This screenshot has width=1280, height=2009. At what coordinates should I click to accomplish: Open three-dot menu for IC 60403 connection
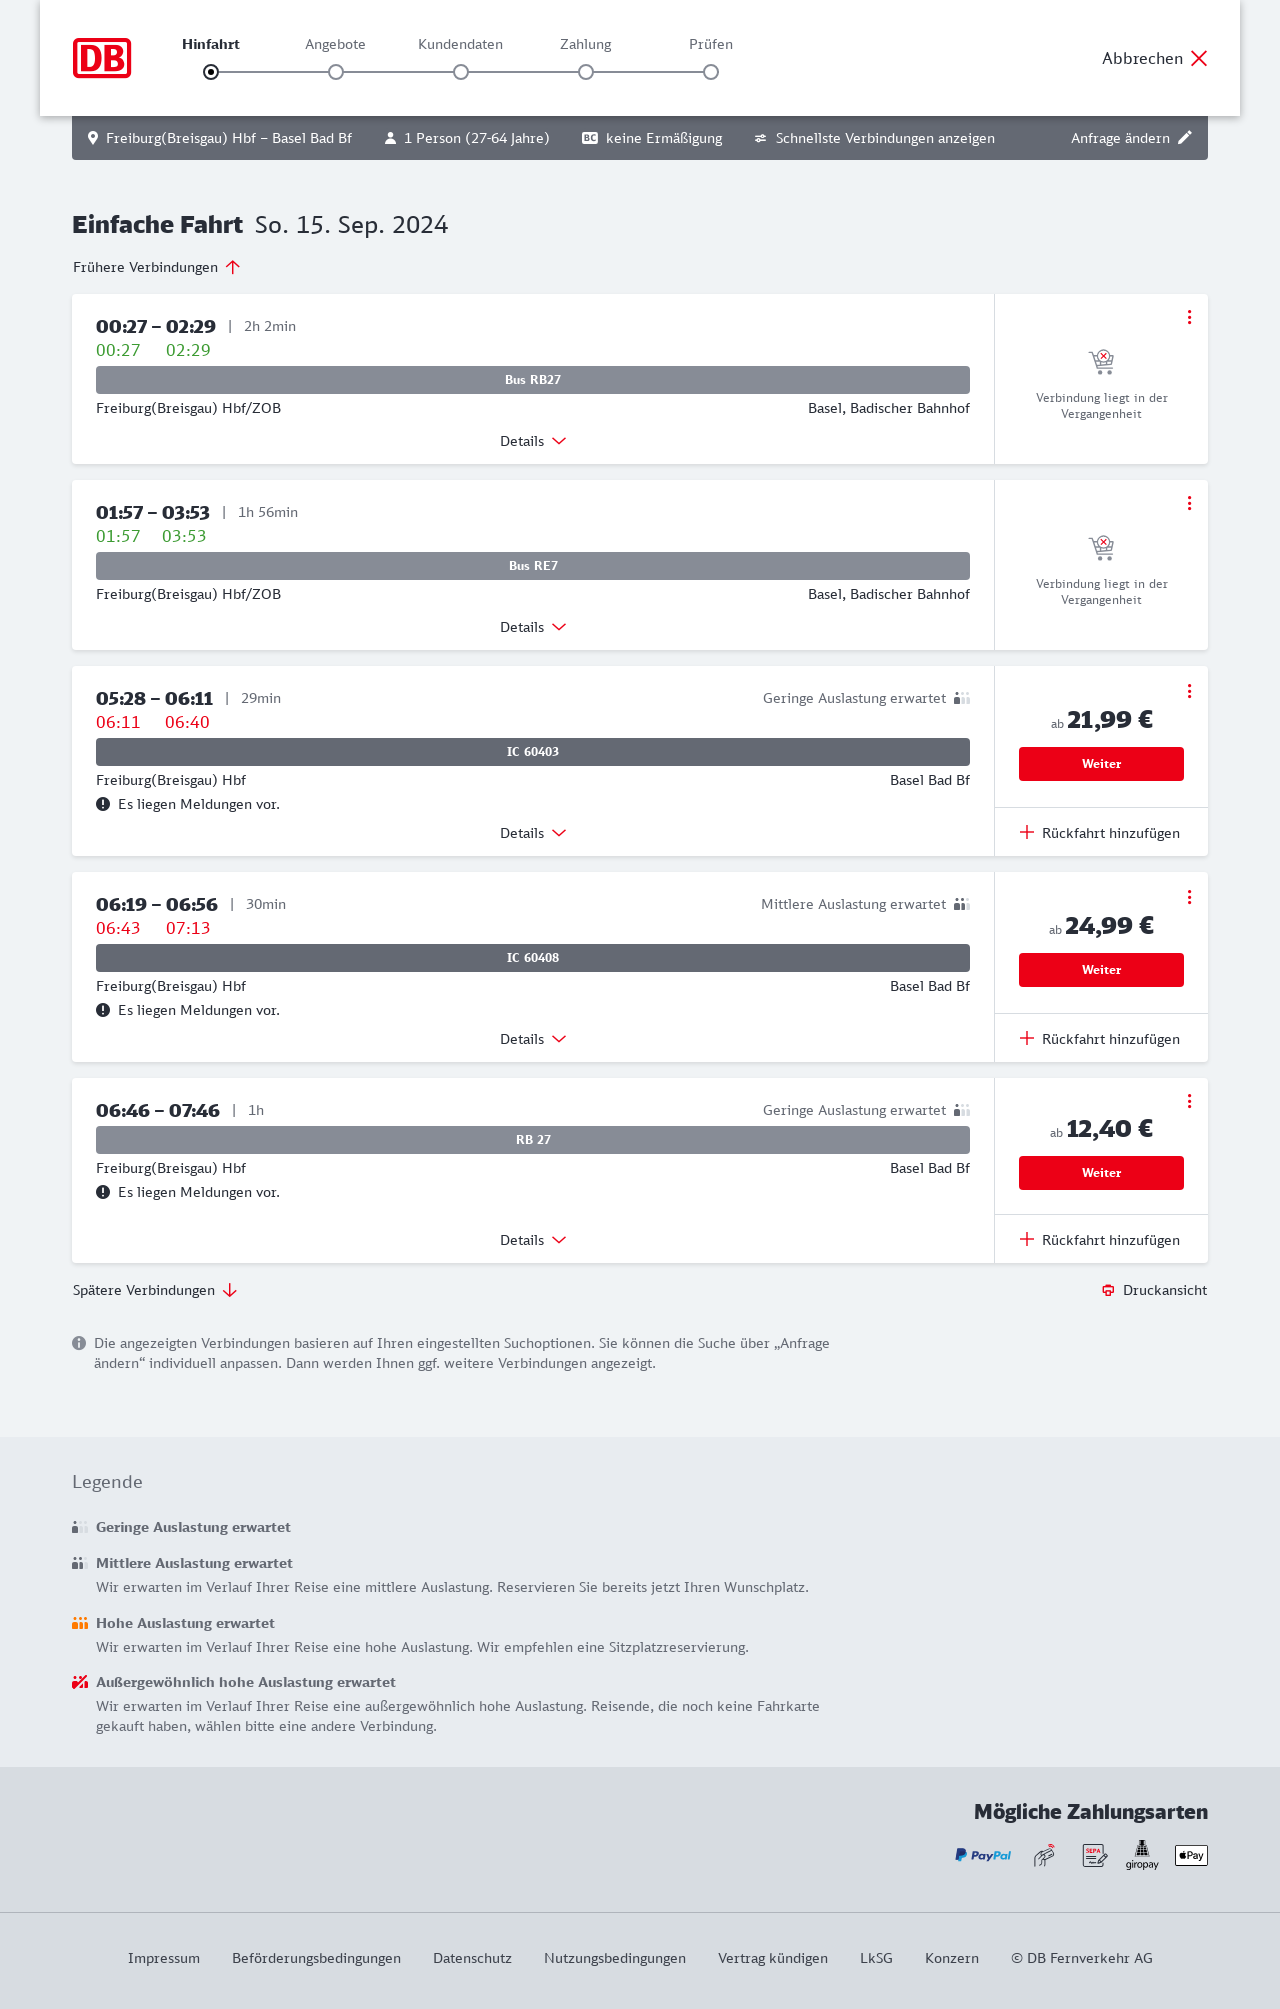(1189, 691)
